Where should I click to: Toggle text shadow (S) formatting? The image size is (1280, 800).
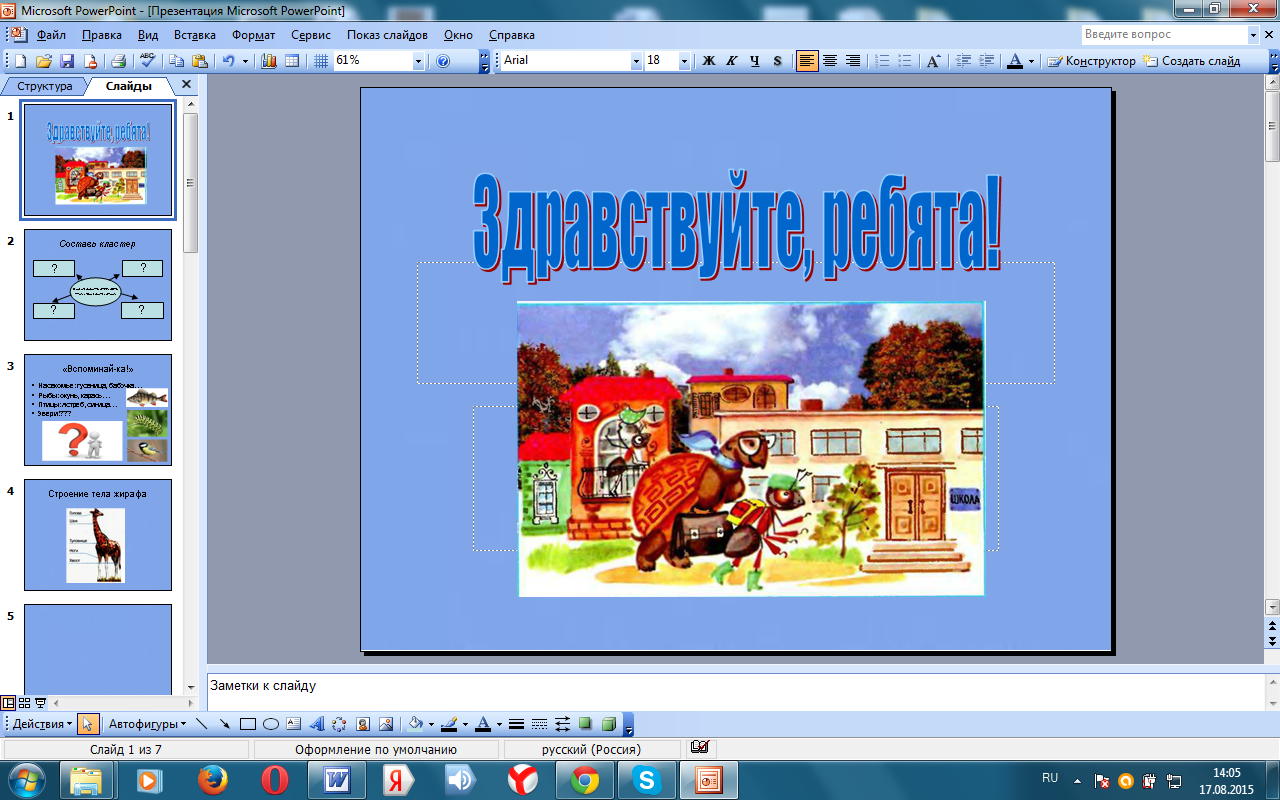click(778, 61)
